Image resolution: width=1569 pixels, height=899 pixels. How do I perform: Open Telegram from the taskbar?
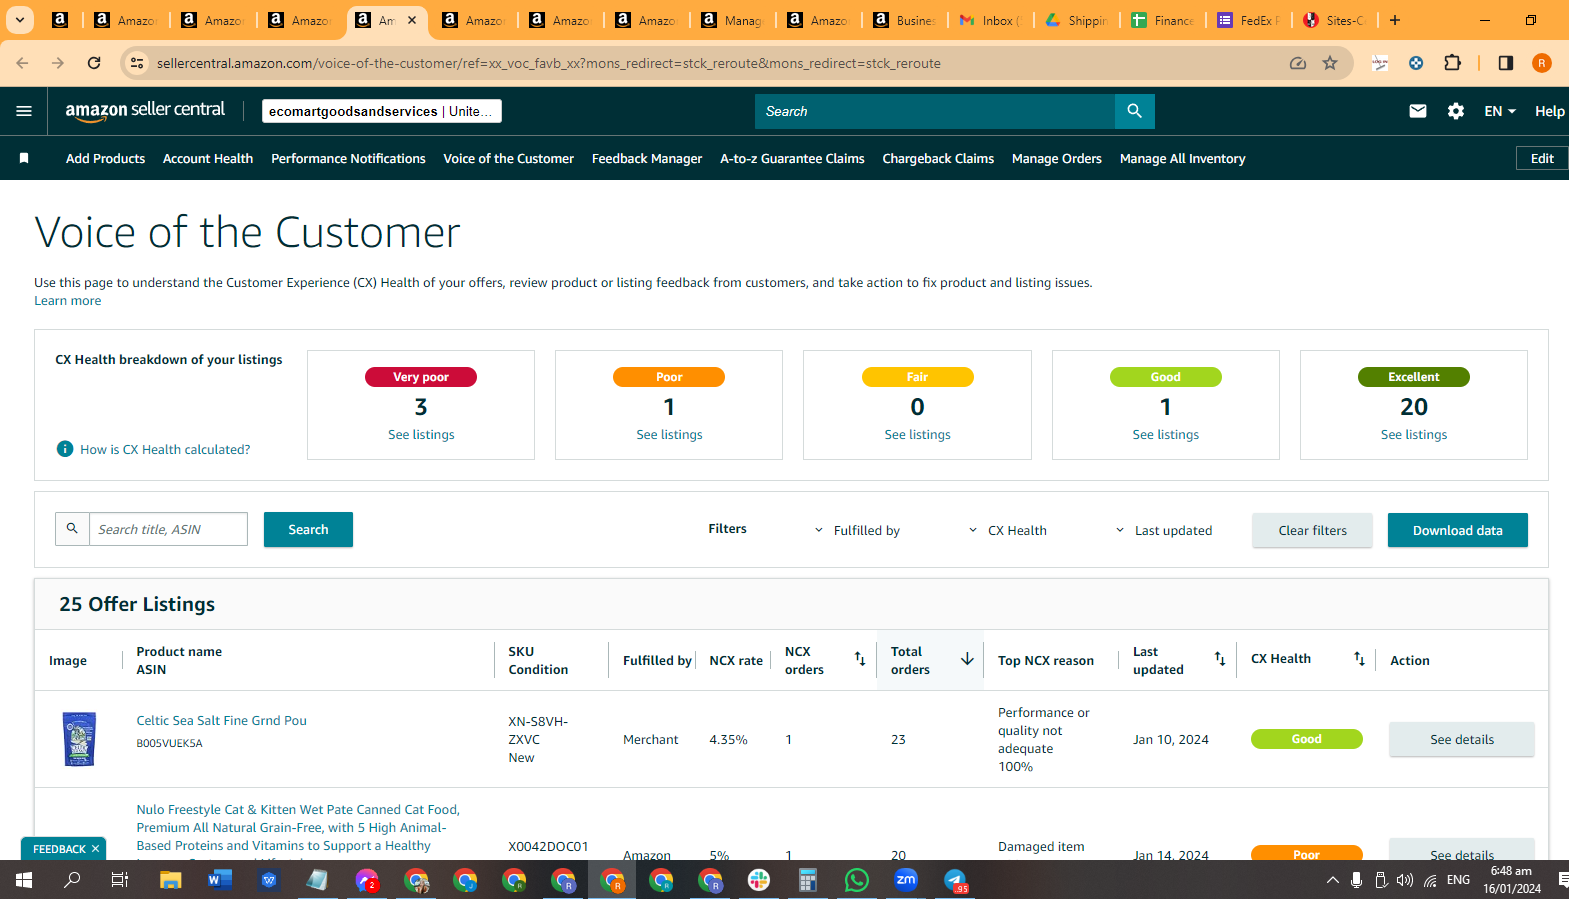click(955, 880)
